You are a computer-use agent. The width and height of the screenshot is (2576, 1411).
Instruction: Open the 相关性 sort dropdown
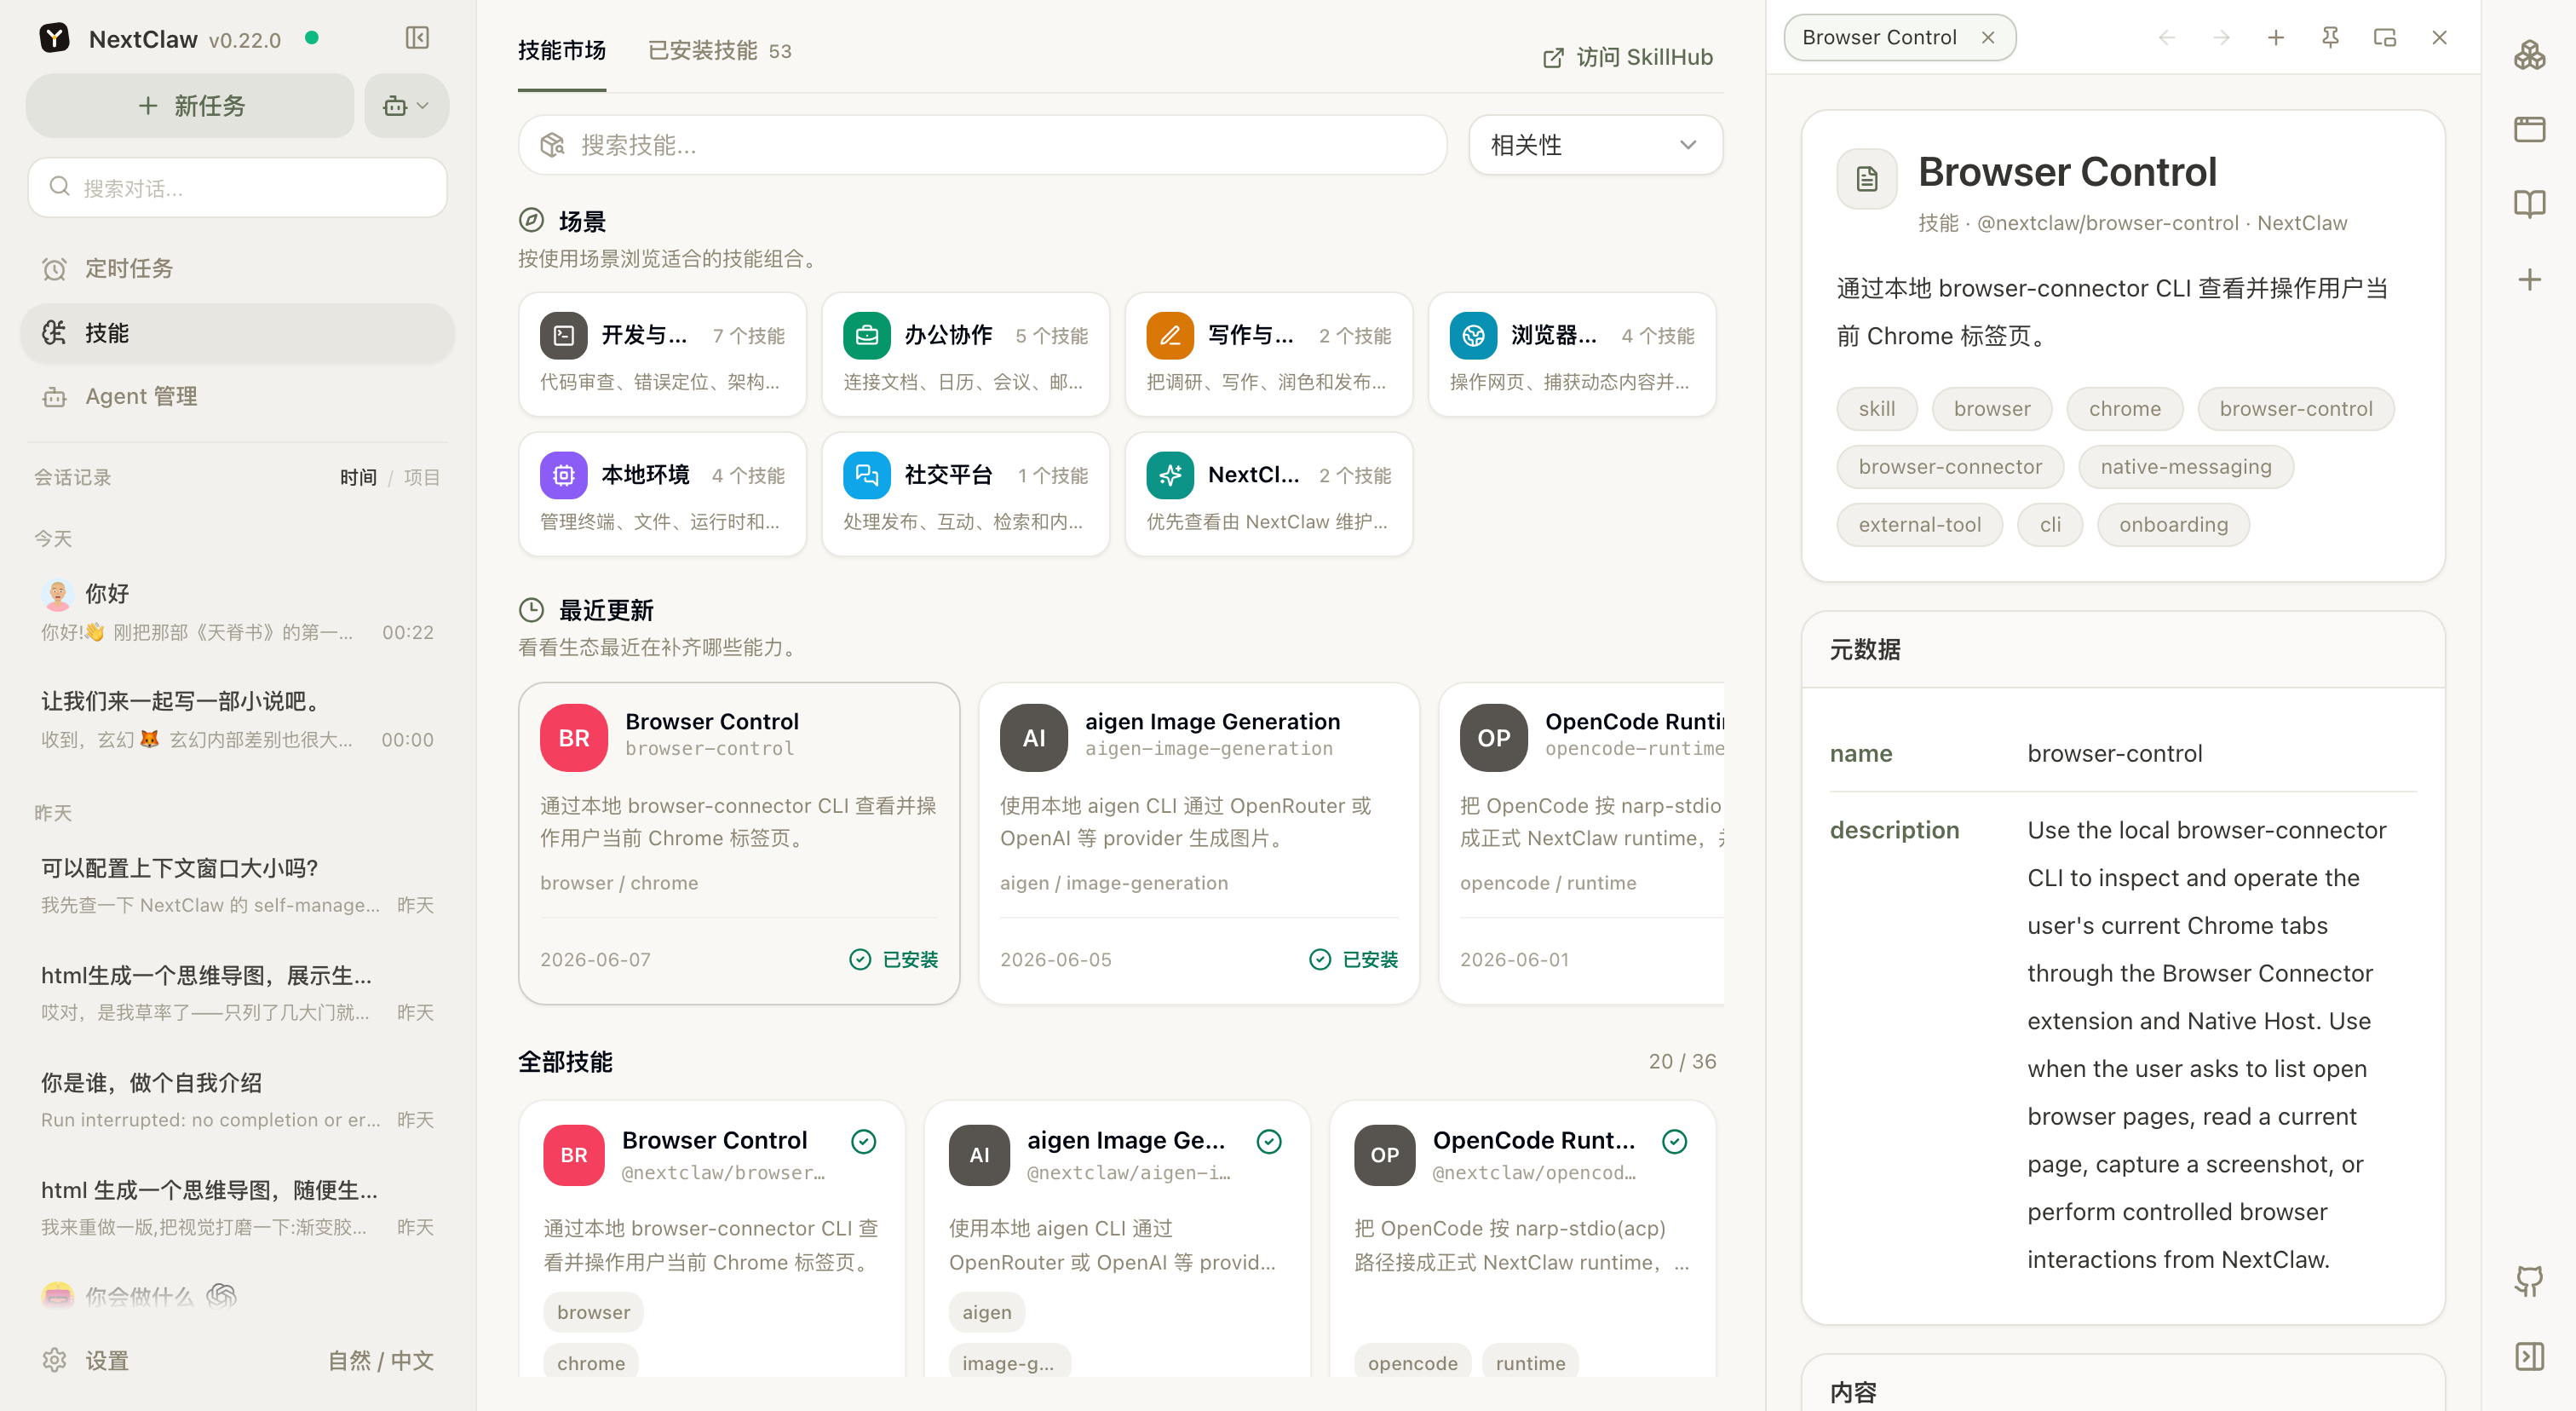[x=1595, y=145]
